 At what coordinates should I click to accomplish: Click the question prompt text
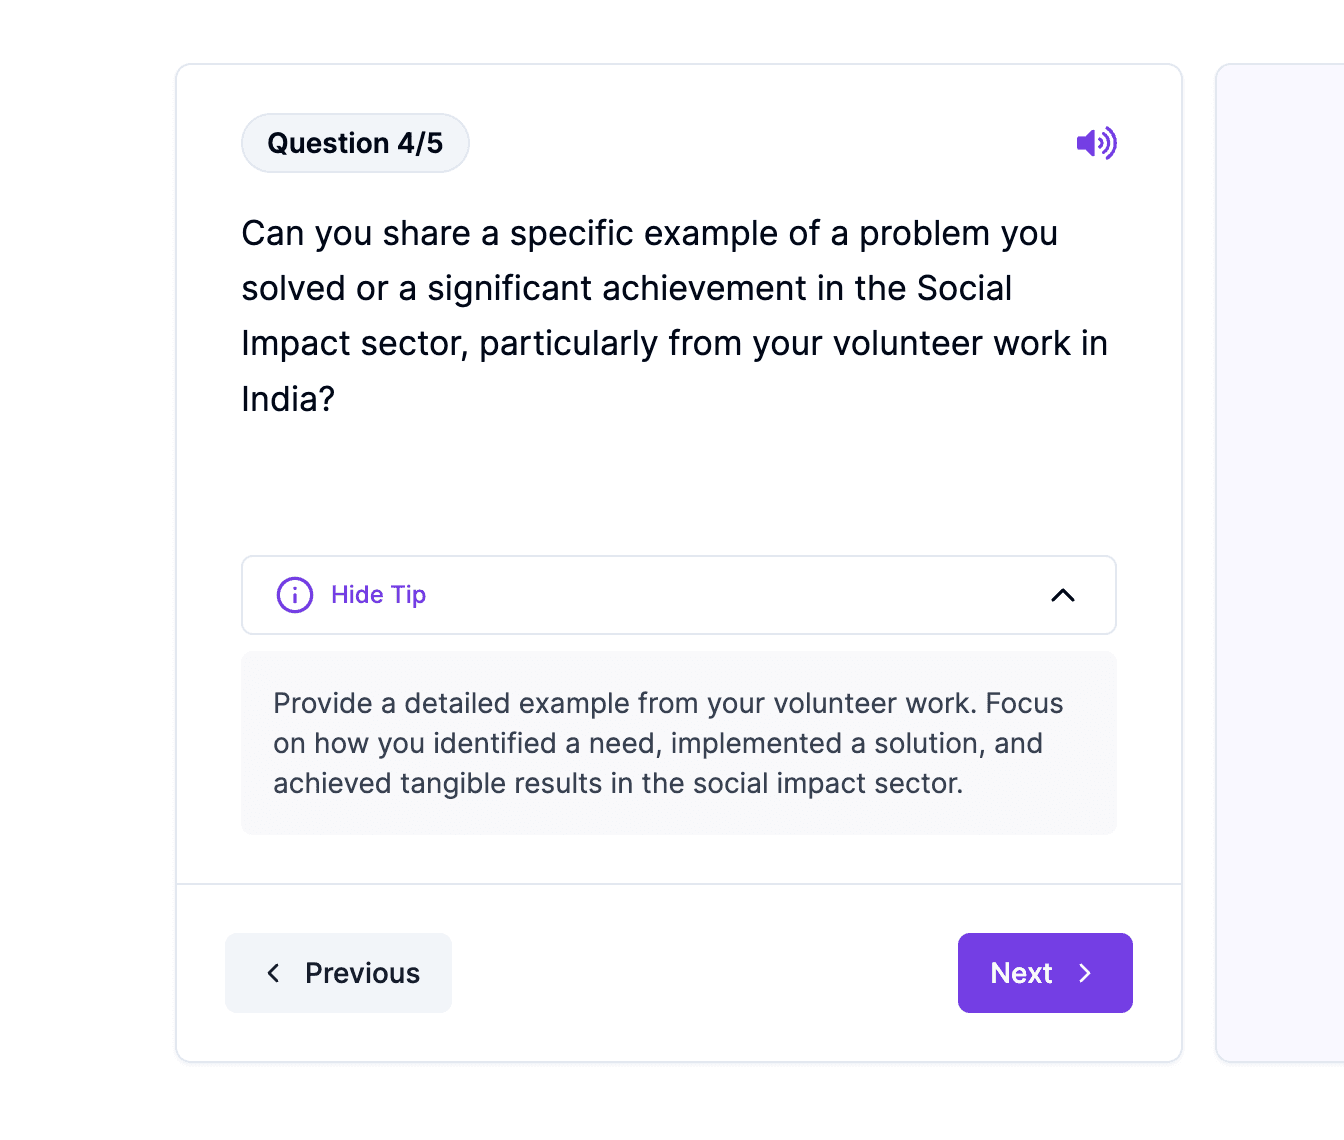click(x=674, y=315)
